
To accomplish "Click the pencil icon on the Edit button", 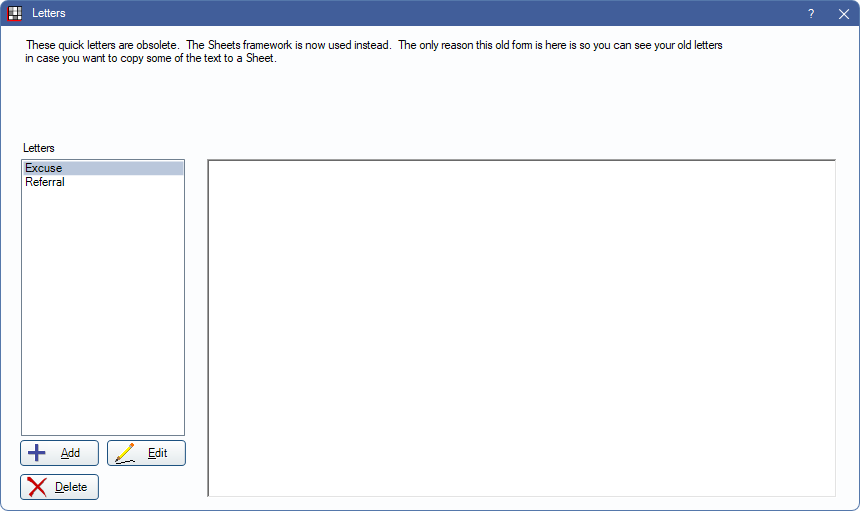I will point(125,453).
